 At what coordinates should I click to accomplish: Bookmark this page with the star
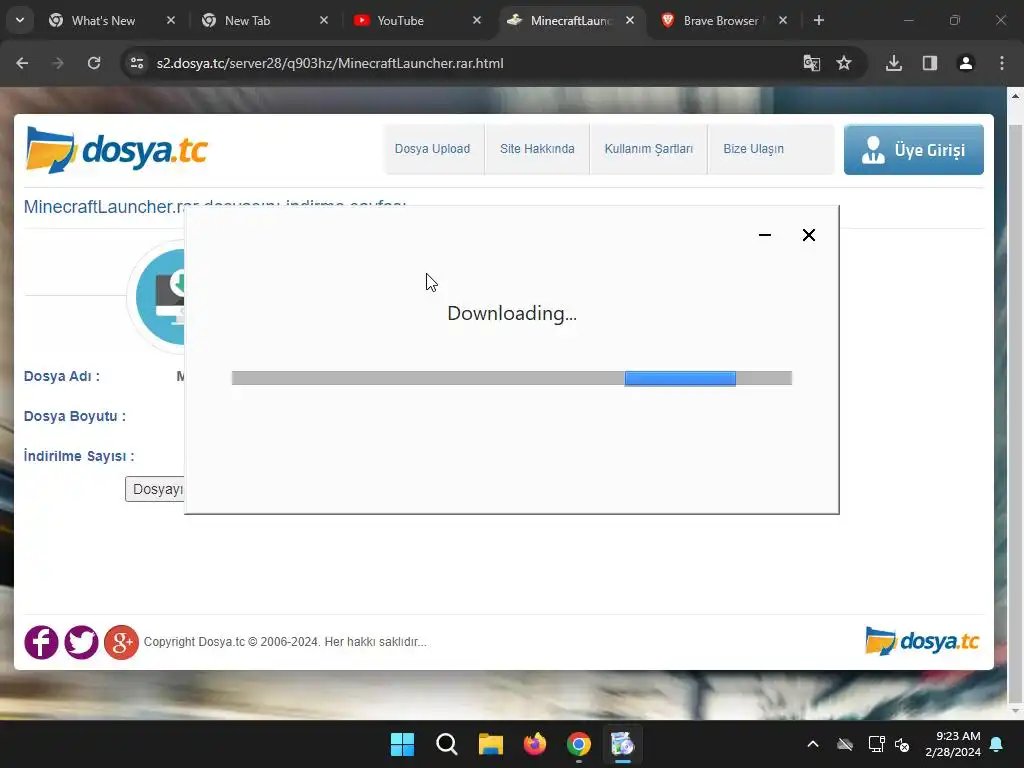tap(844, 63)
